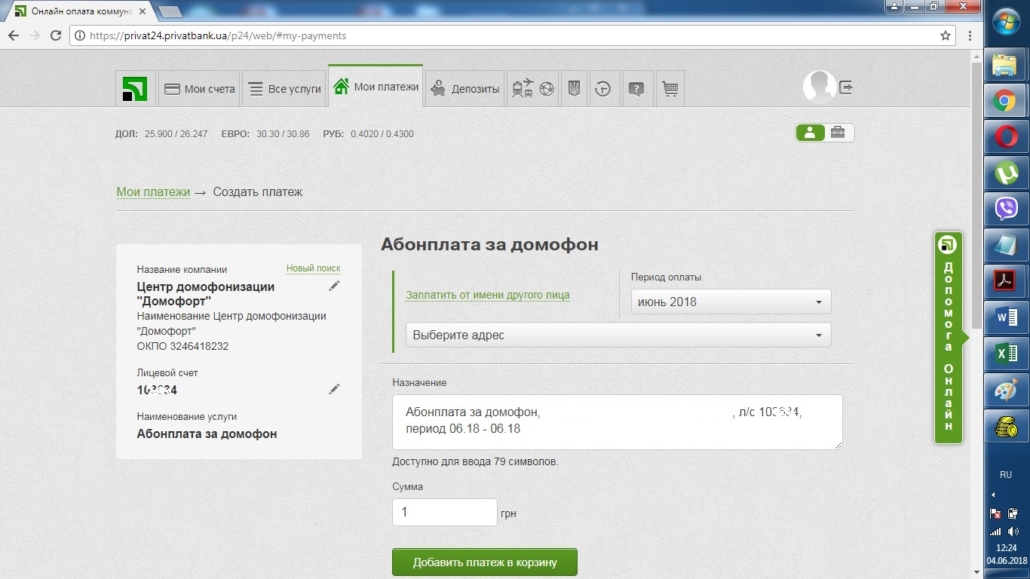Click the browser address bar URL

pyautogui.click(x=217, y=35)
